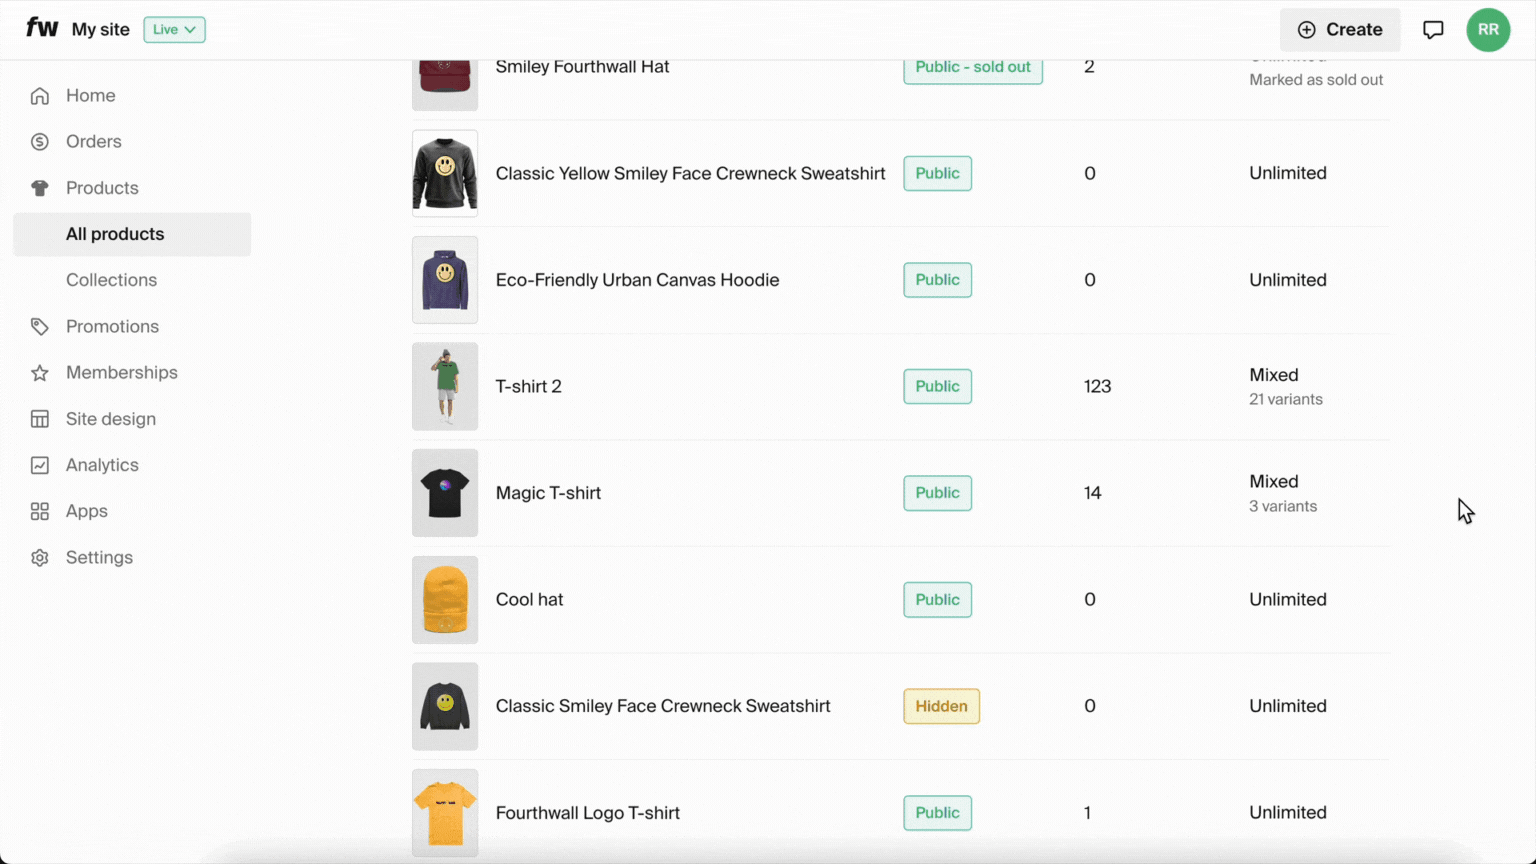
Task: Select the Products shirt icon
Action: coord(39,187)
